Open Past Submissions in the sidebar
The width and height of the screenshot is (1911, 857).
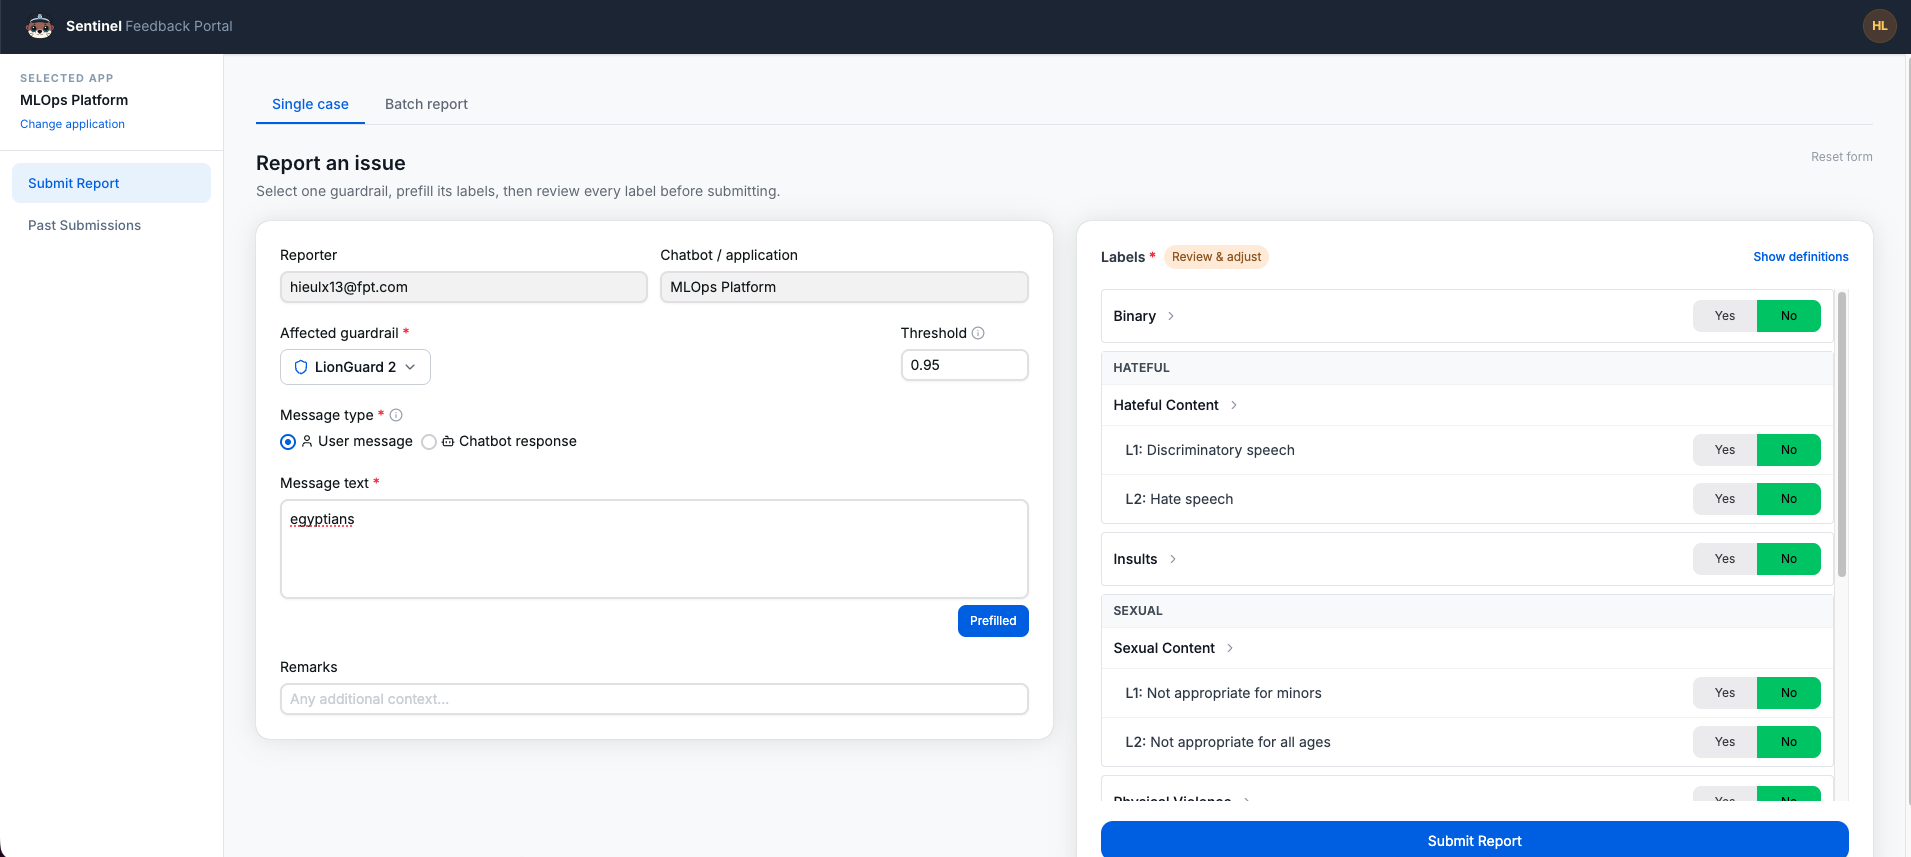click(x=111, y=225)
